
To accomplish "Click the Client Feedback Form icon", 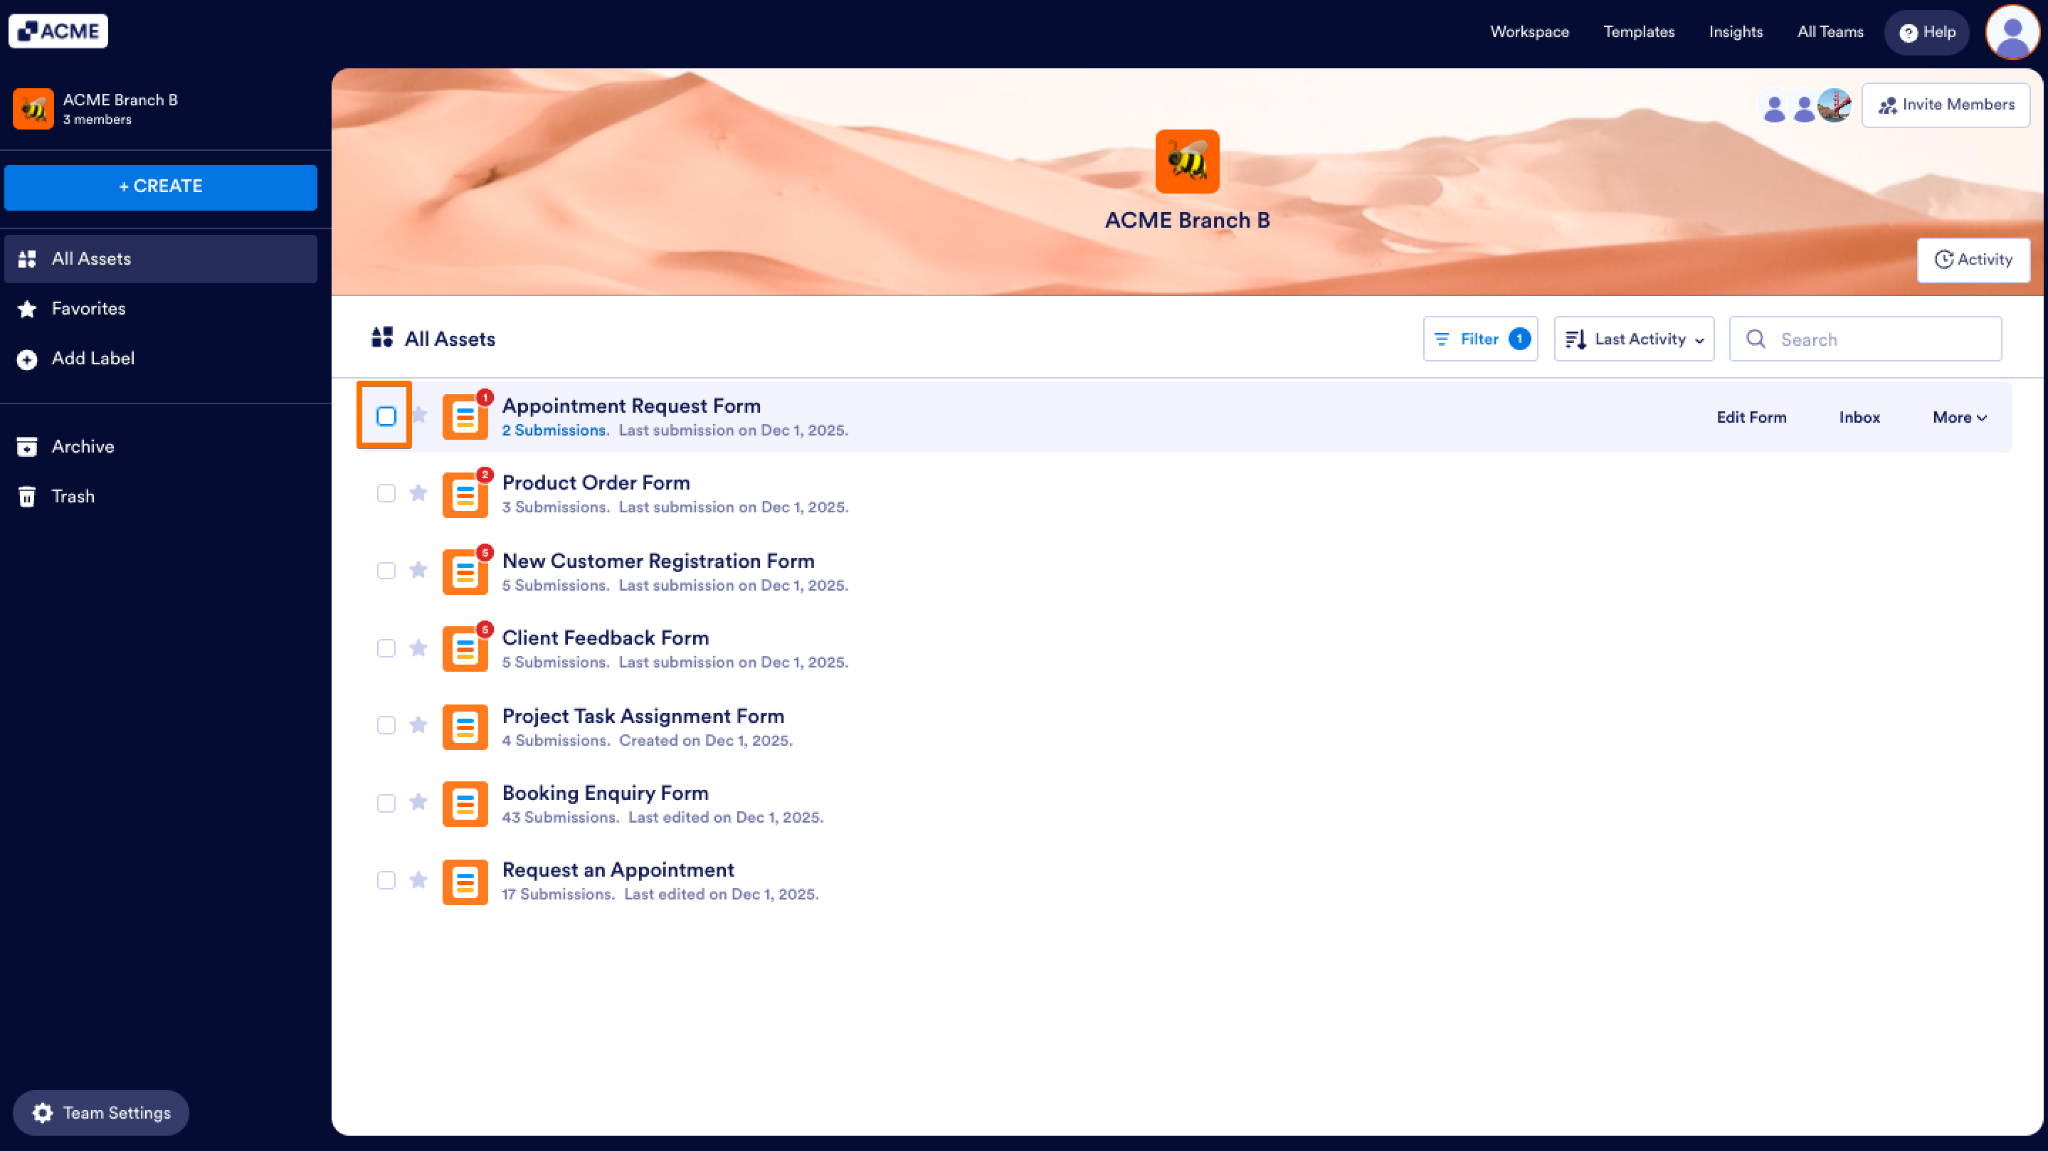I will point(465,649).
